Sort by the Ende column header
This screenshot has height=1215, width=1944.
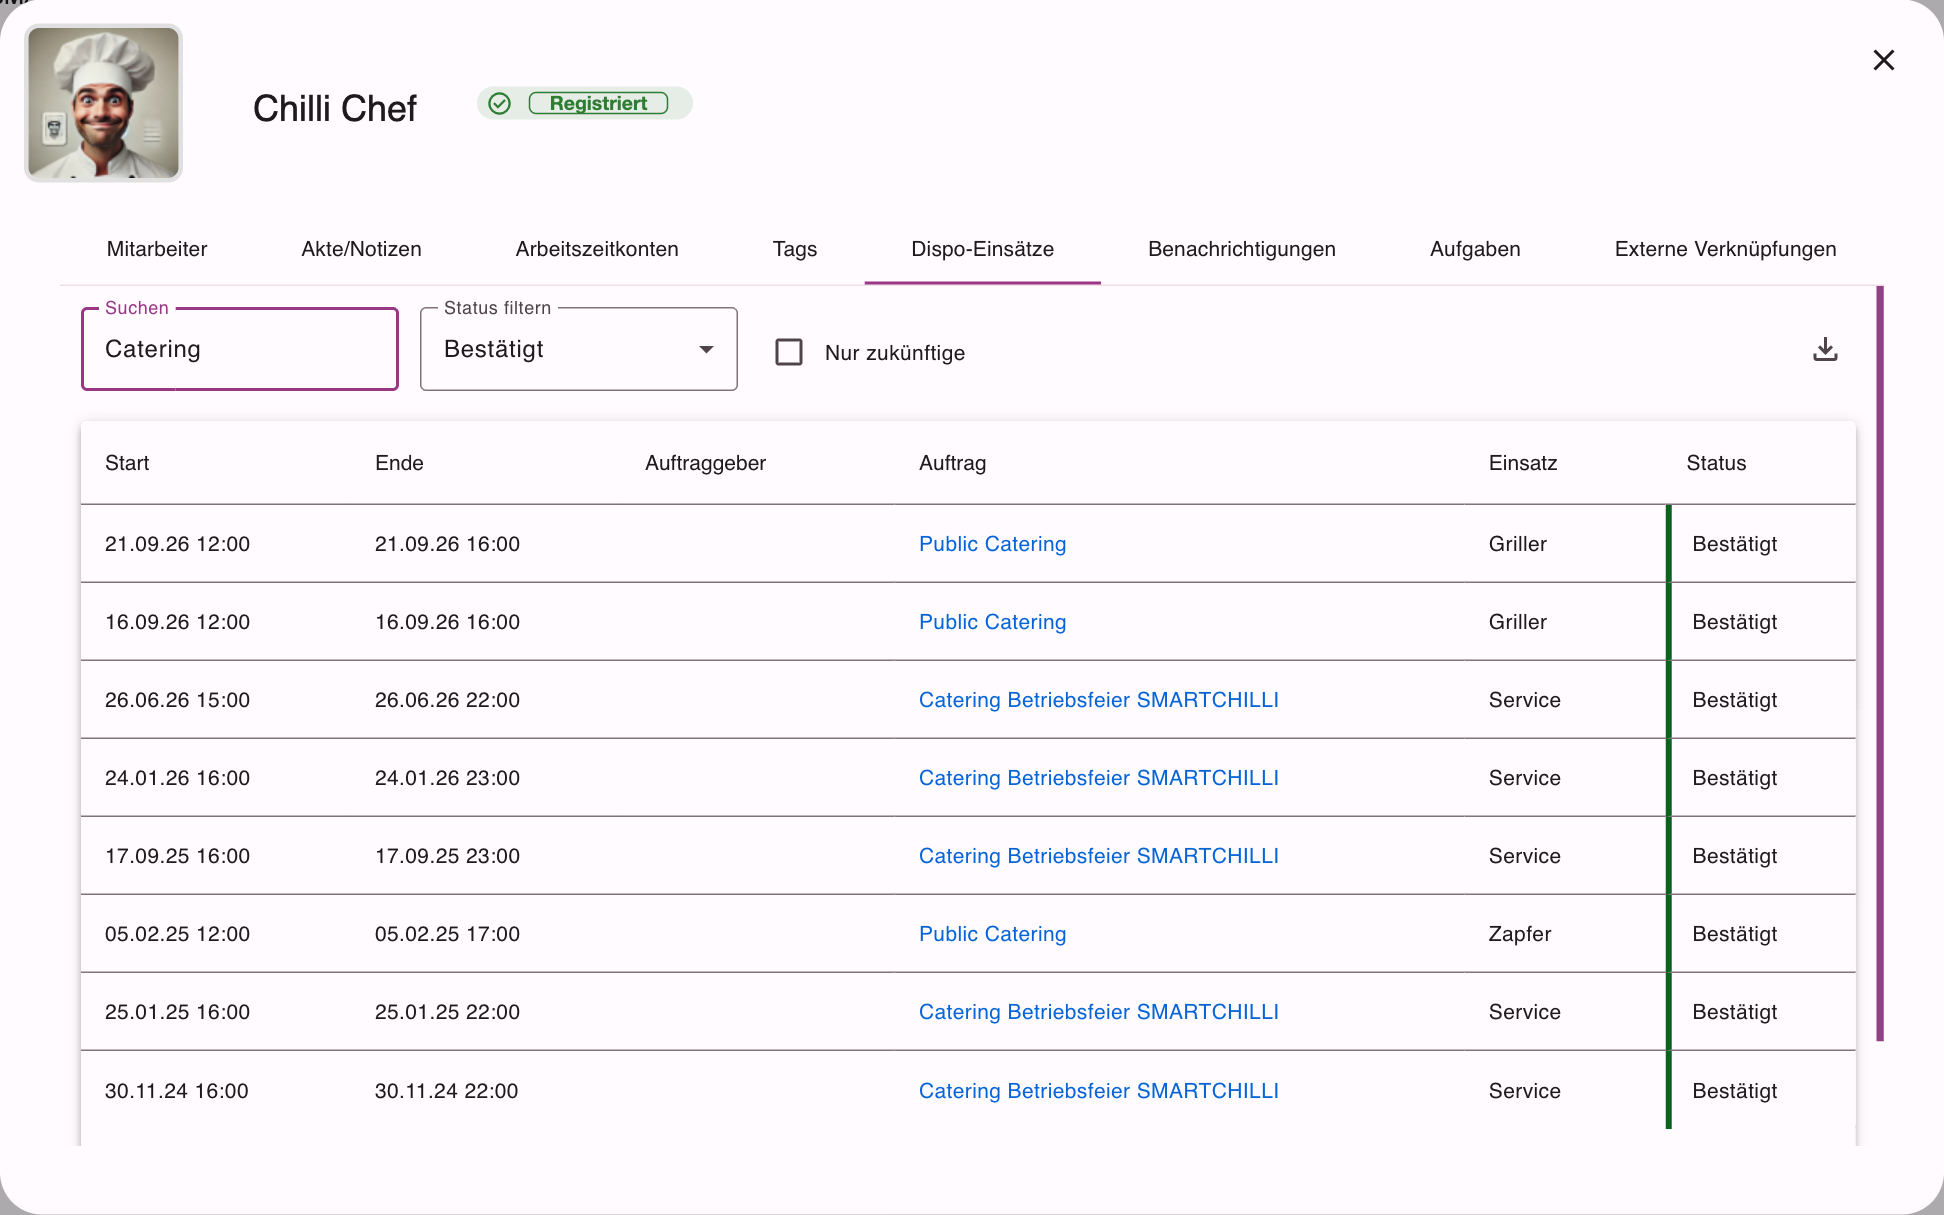pyautogui.click(x=399, y=463)
